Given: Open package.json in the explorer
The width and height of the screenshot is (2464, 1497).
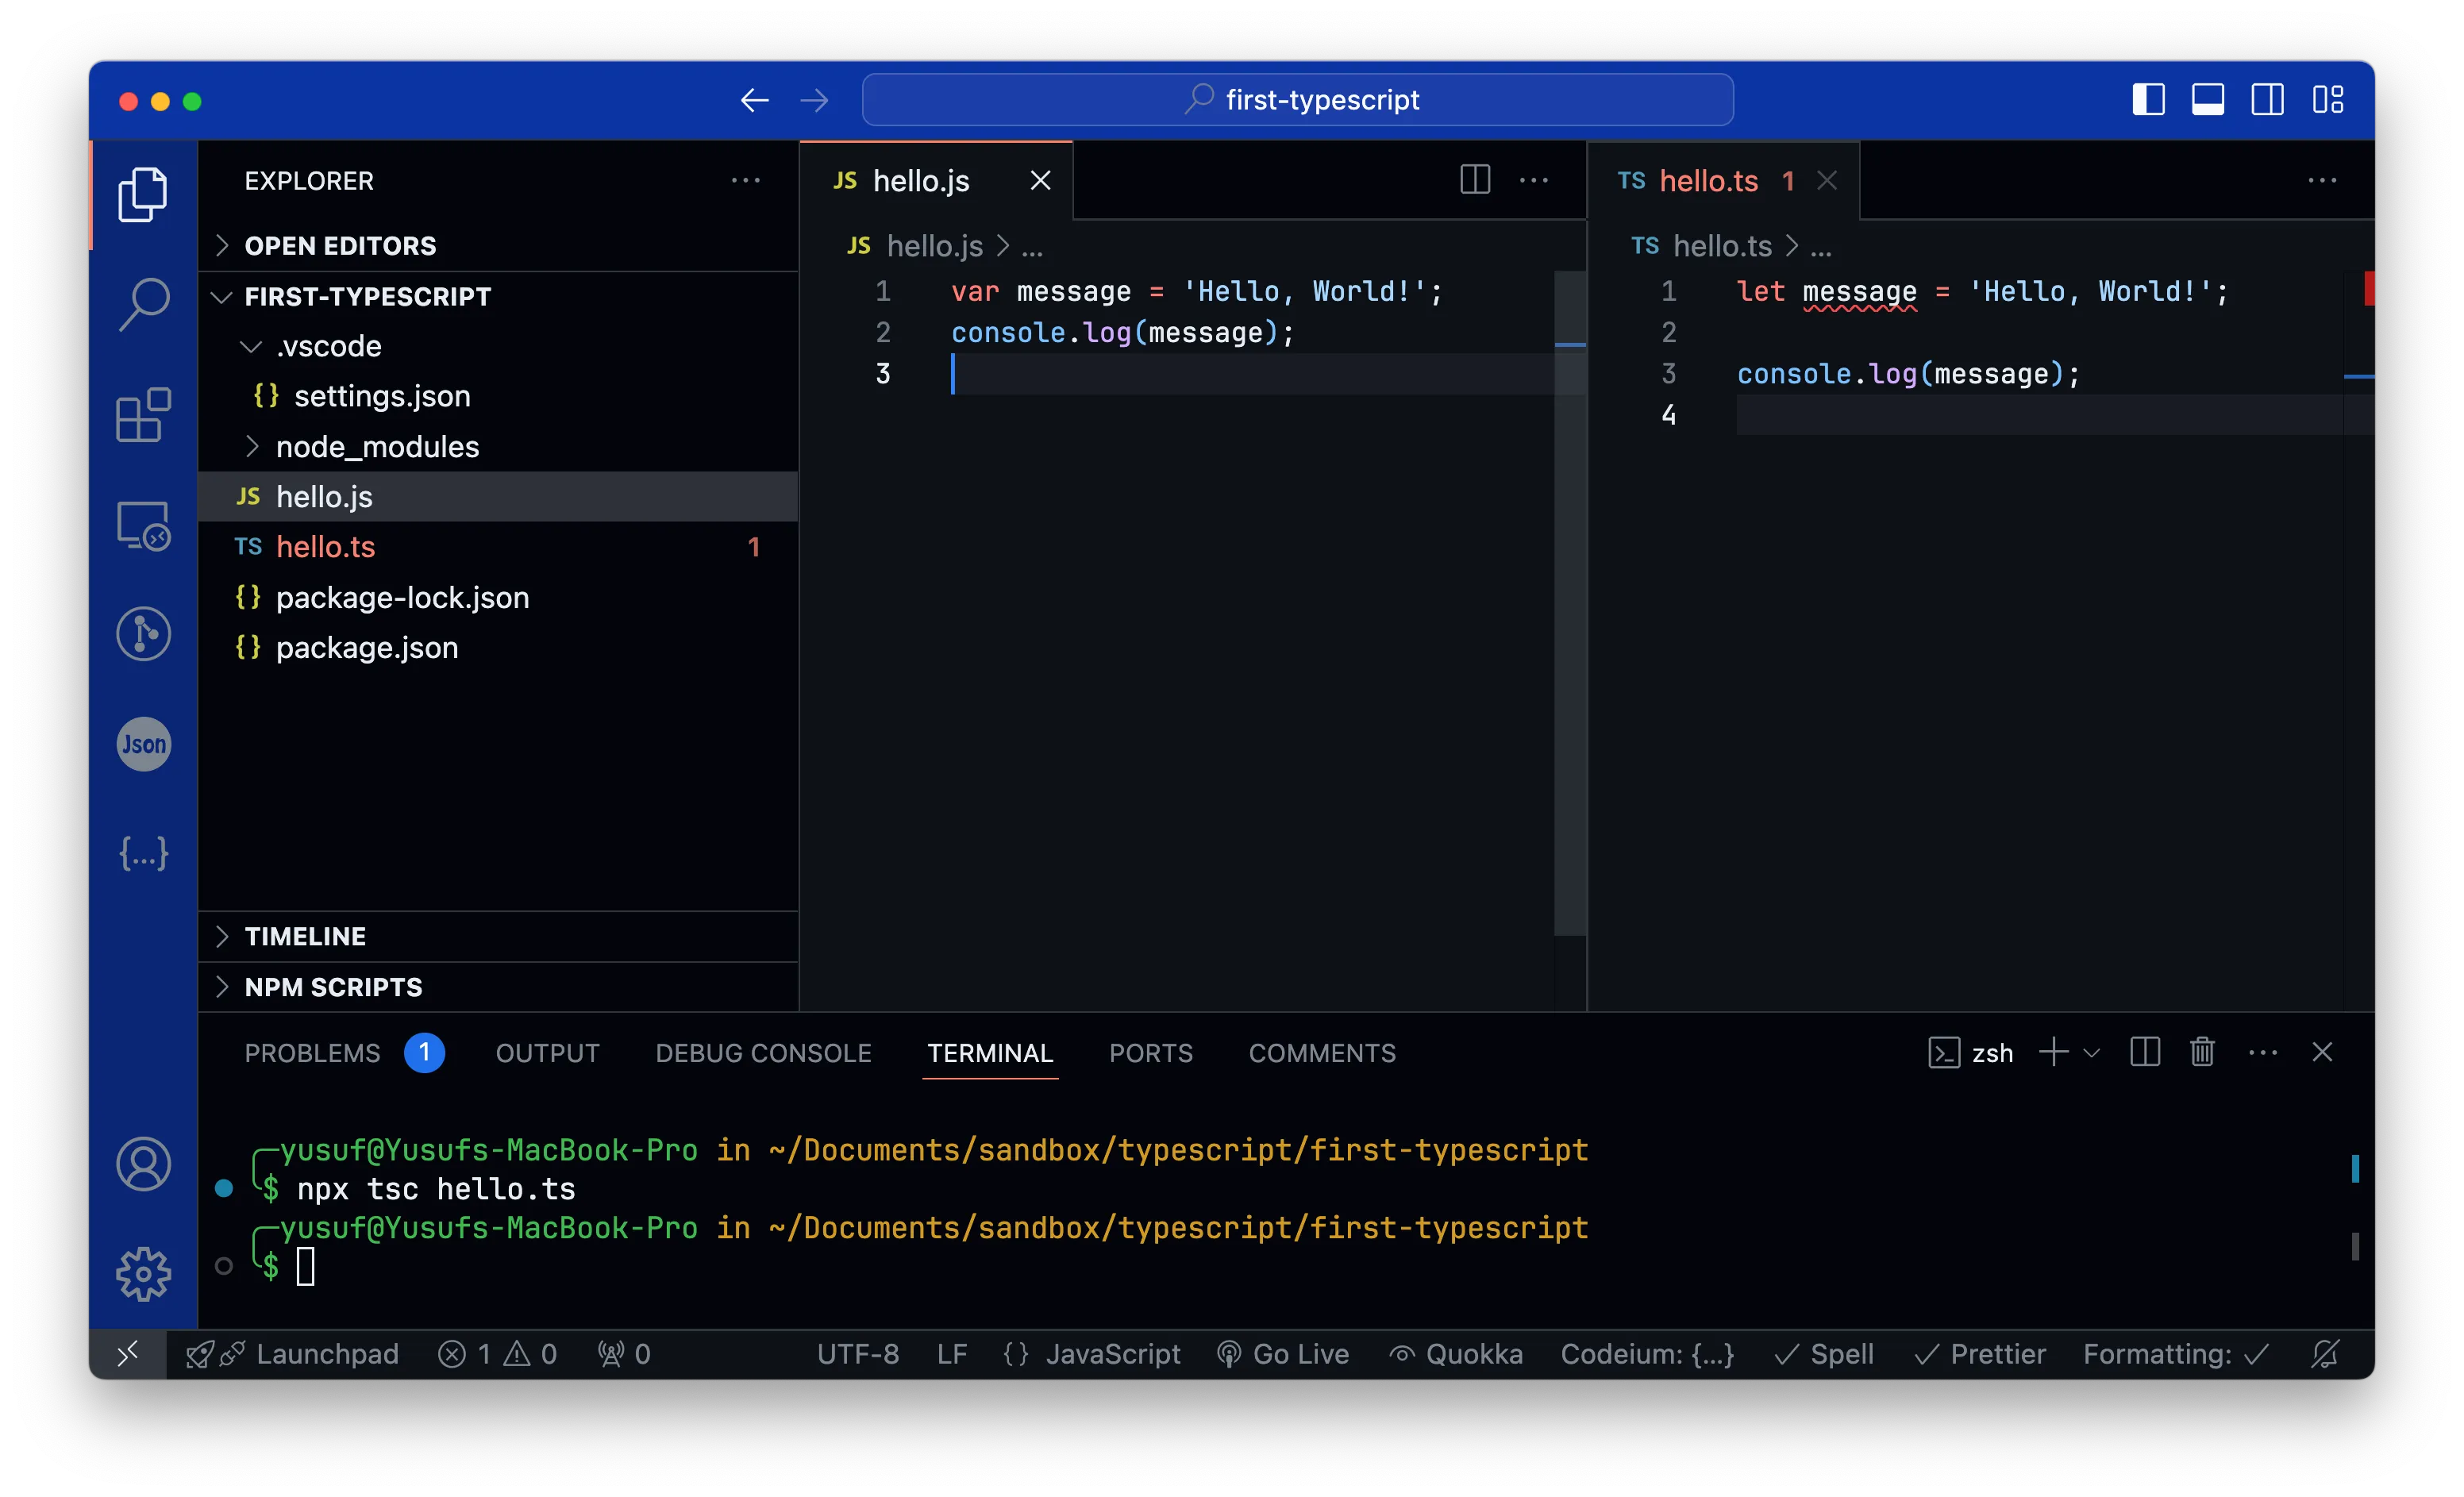Looking at the screenshot, I should 498,648.
